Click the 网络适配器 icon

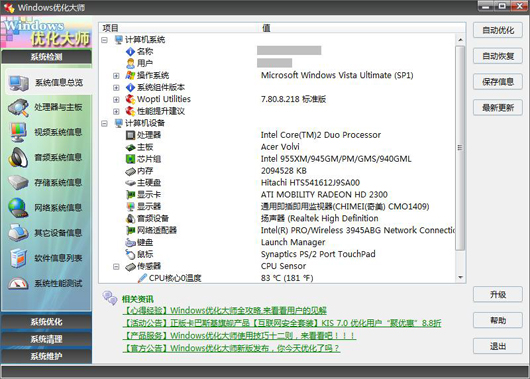[x=130, y=231]
